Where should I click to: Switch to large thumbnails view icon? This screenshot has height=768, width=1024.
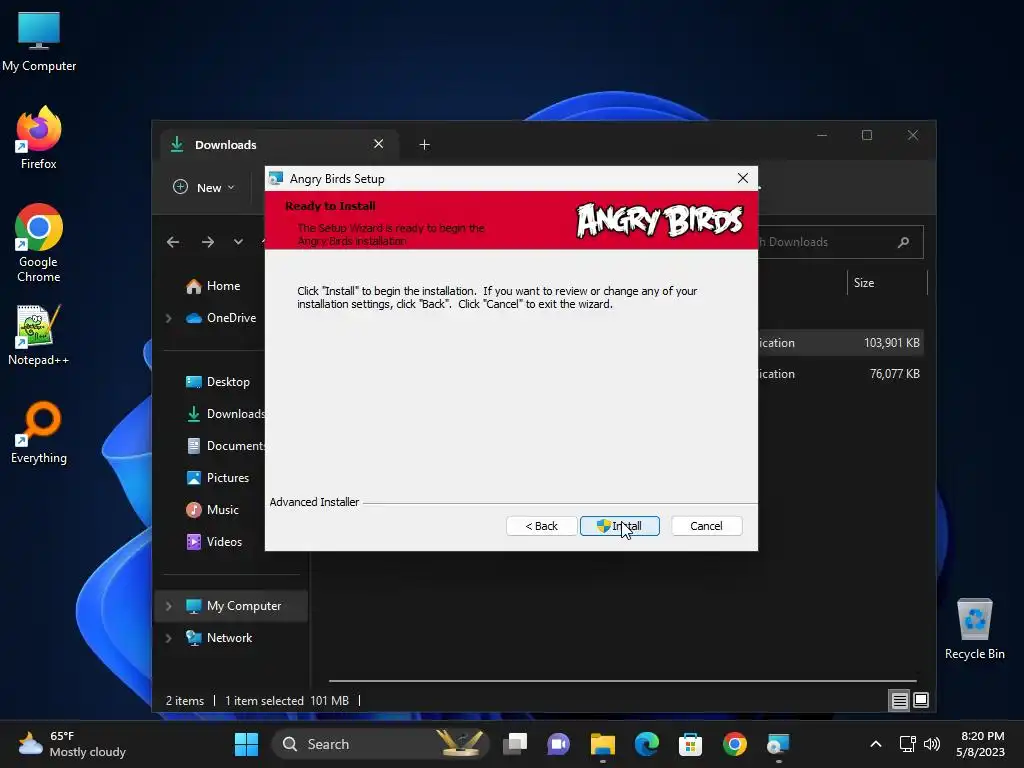921,701
